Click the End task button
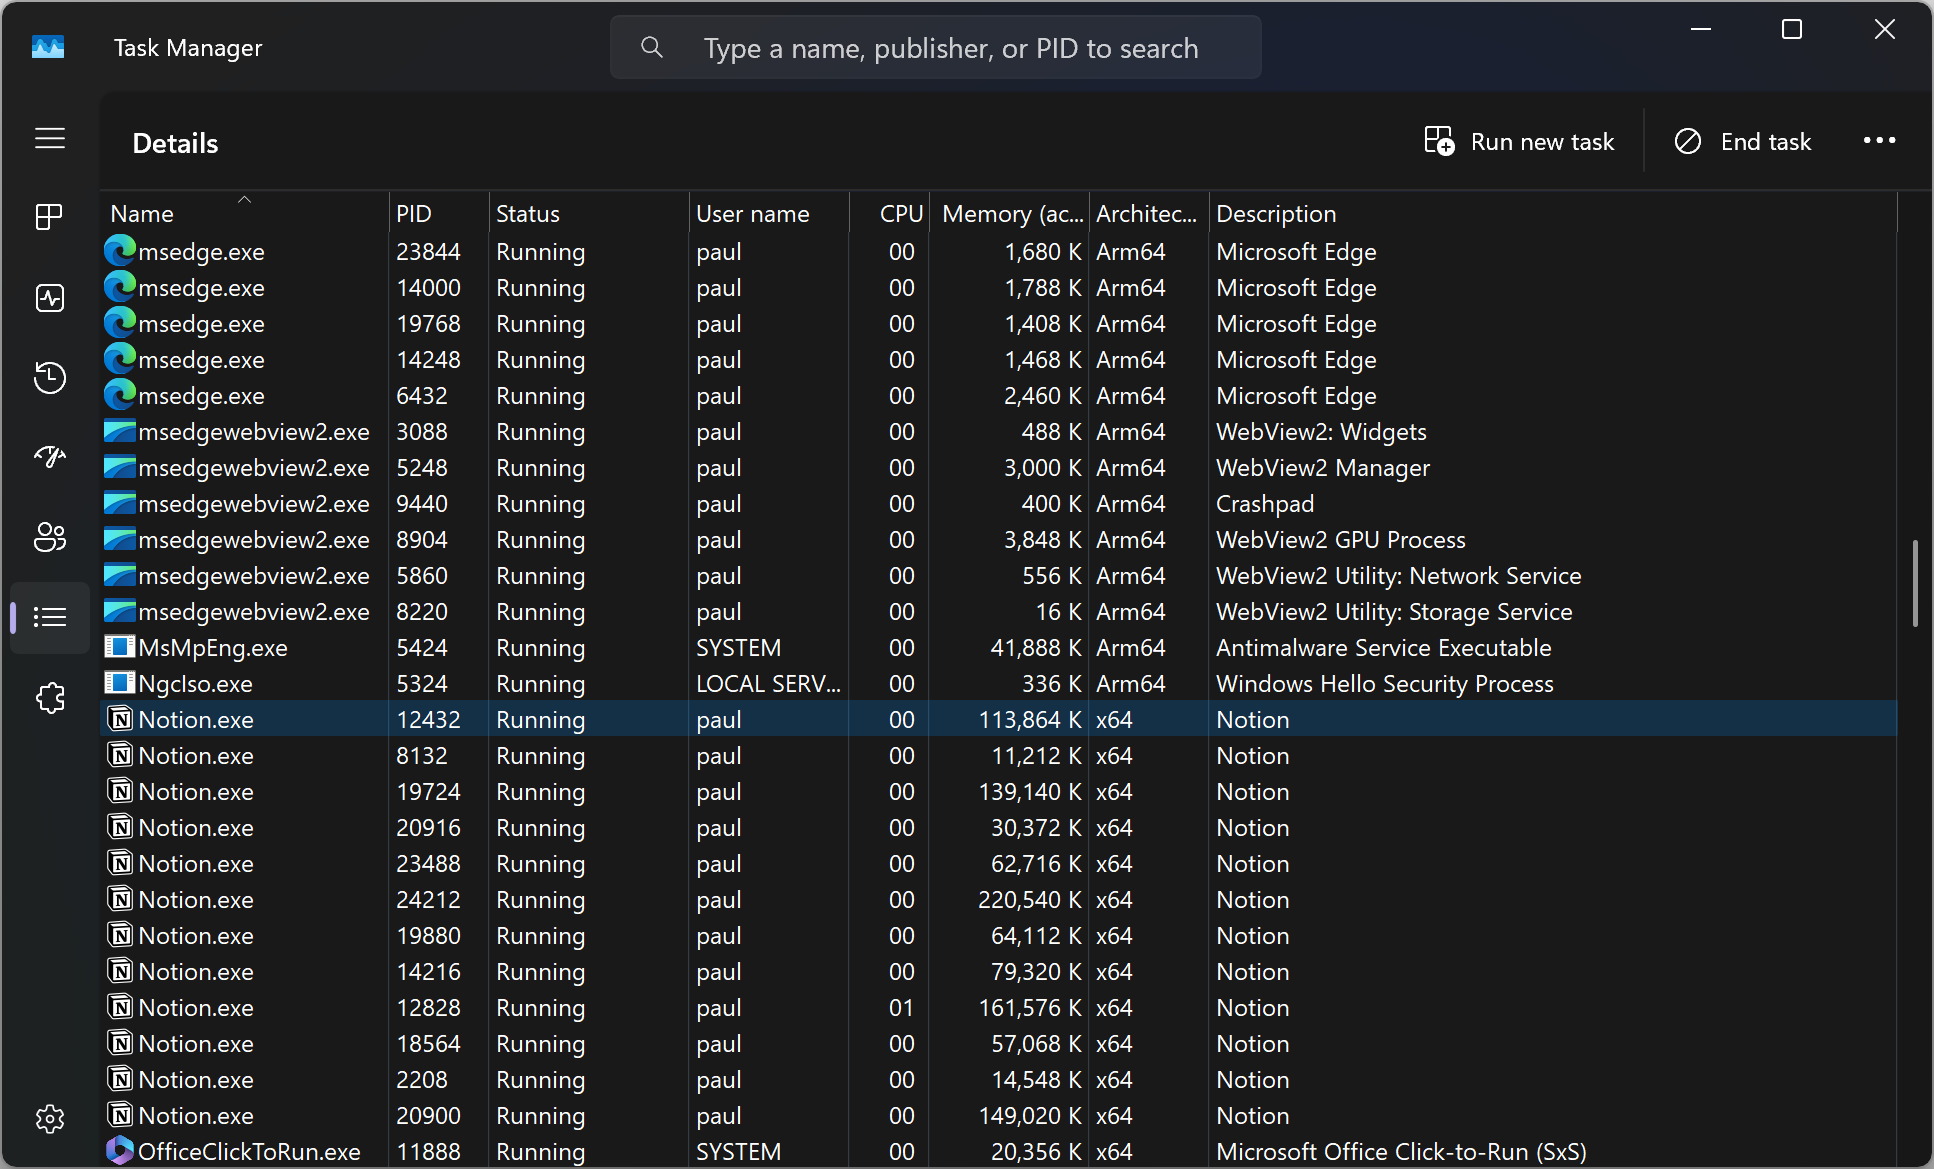Viewport: 1934px width, 1169px height. [1743, 142]
